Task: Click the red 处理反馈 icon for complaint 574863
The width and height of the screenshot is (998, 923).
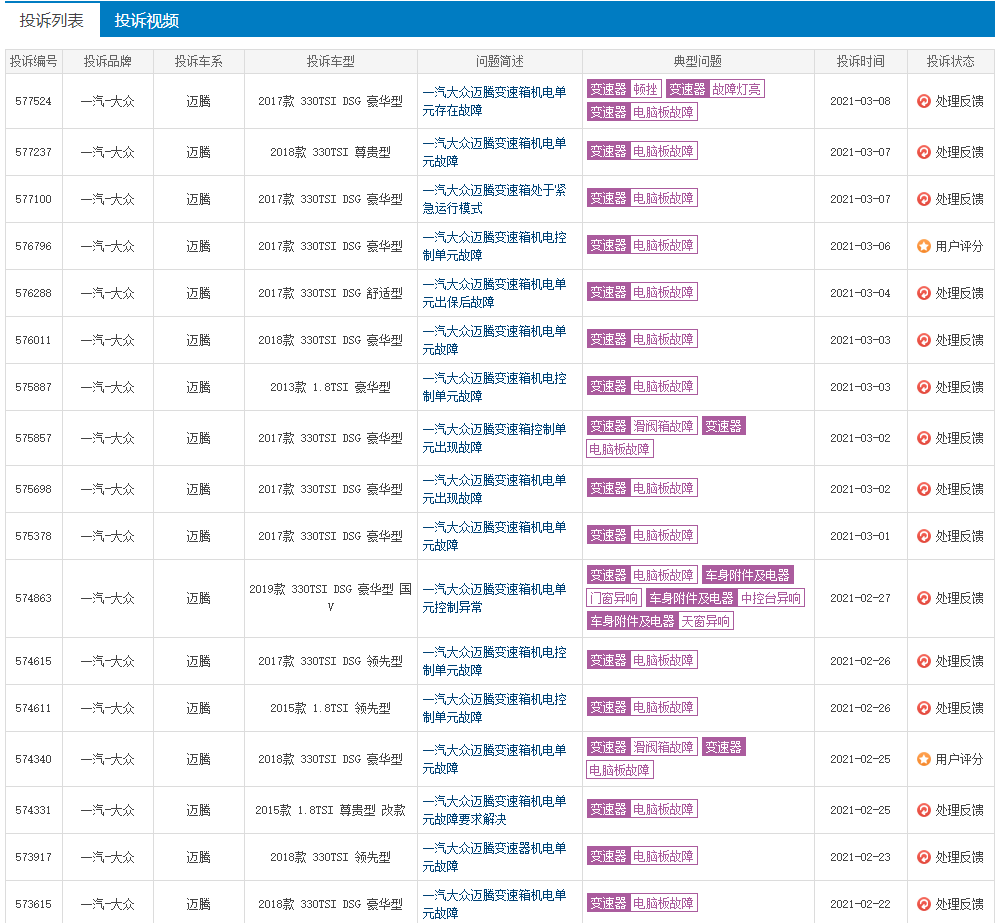Action: 924,598
